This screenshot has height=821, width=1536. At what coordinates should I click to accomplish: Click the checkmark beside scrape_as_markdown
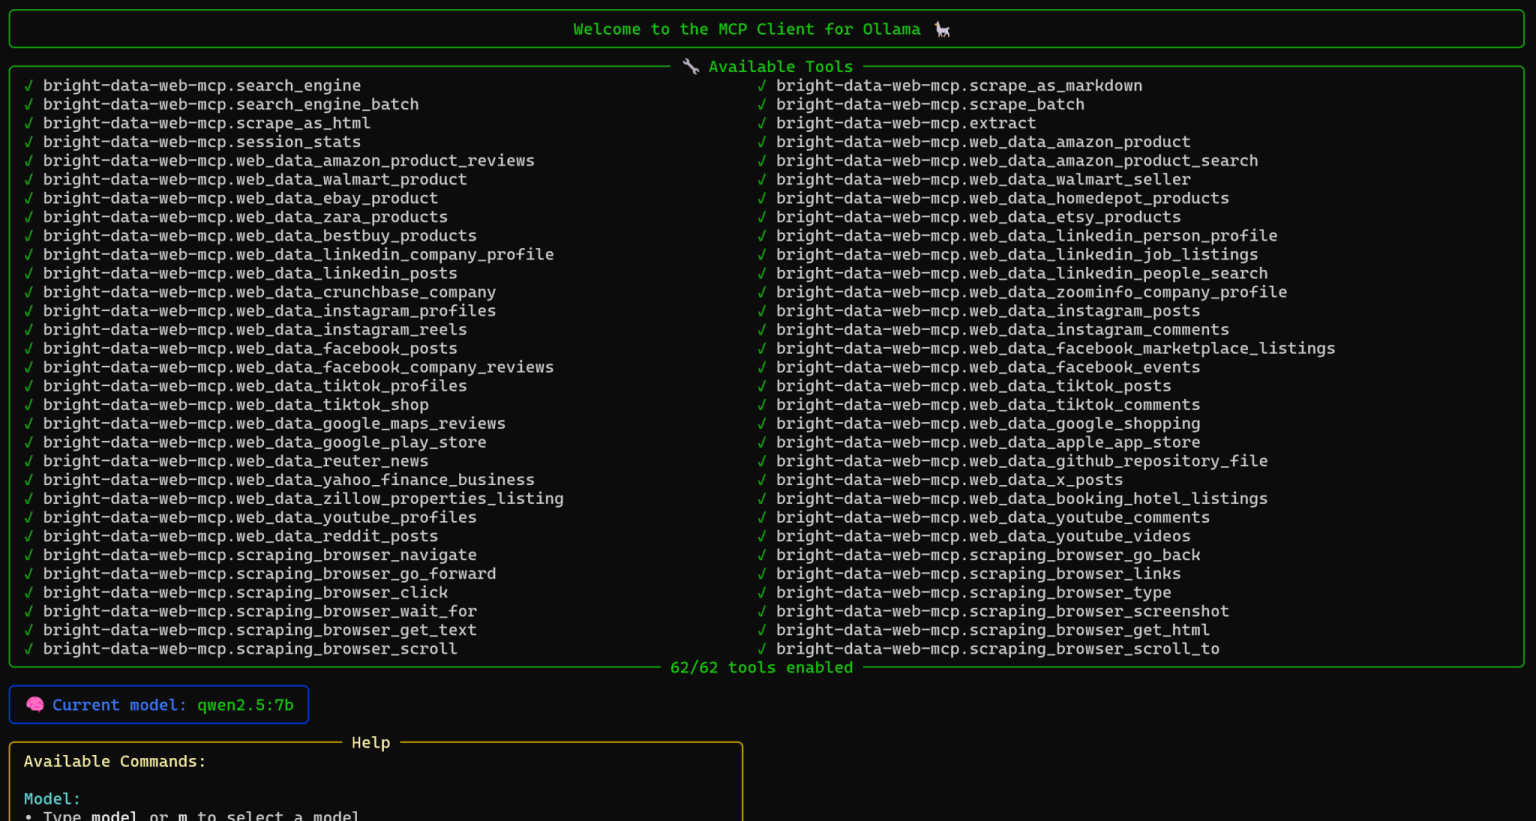point(763,85)
